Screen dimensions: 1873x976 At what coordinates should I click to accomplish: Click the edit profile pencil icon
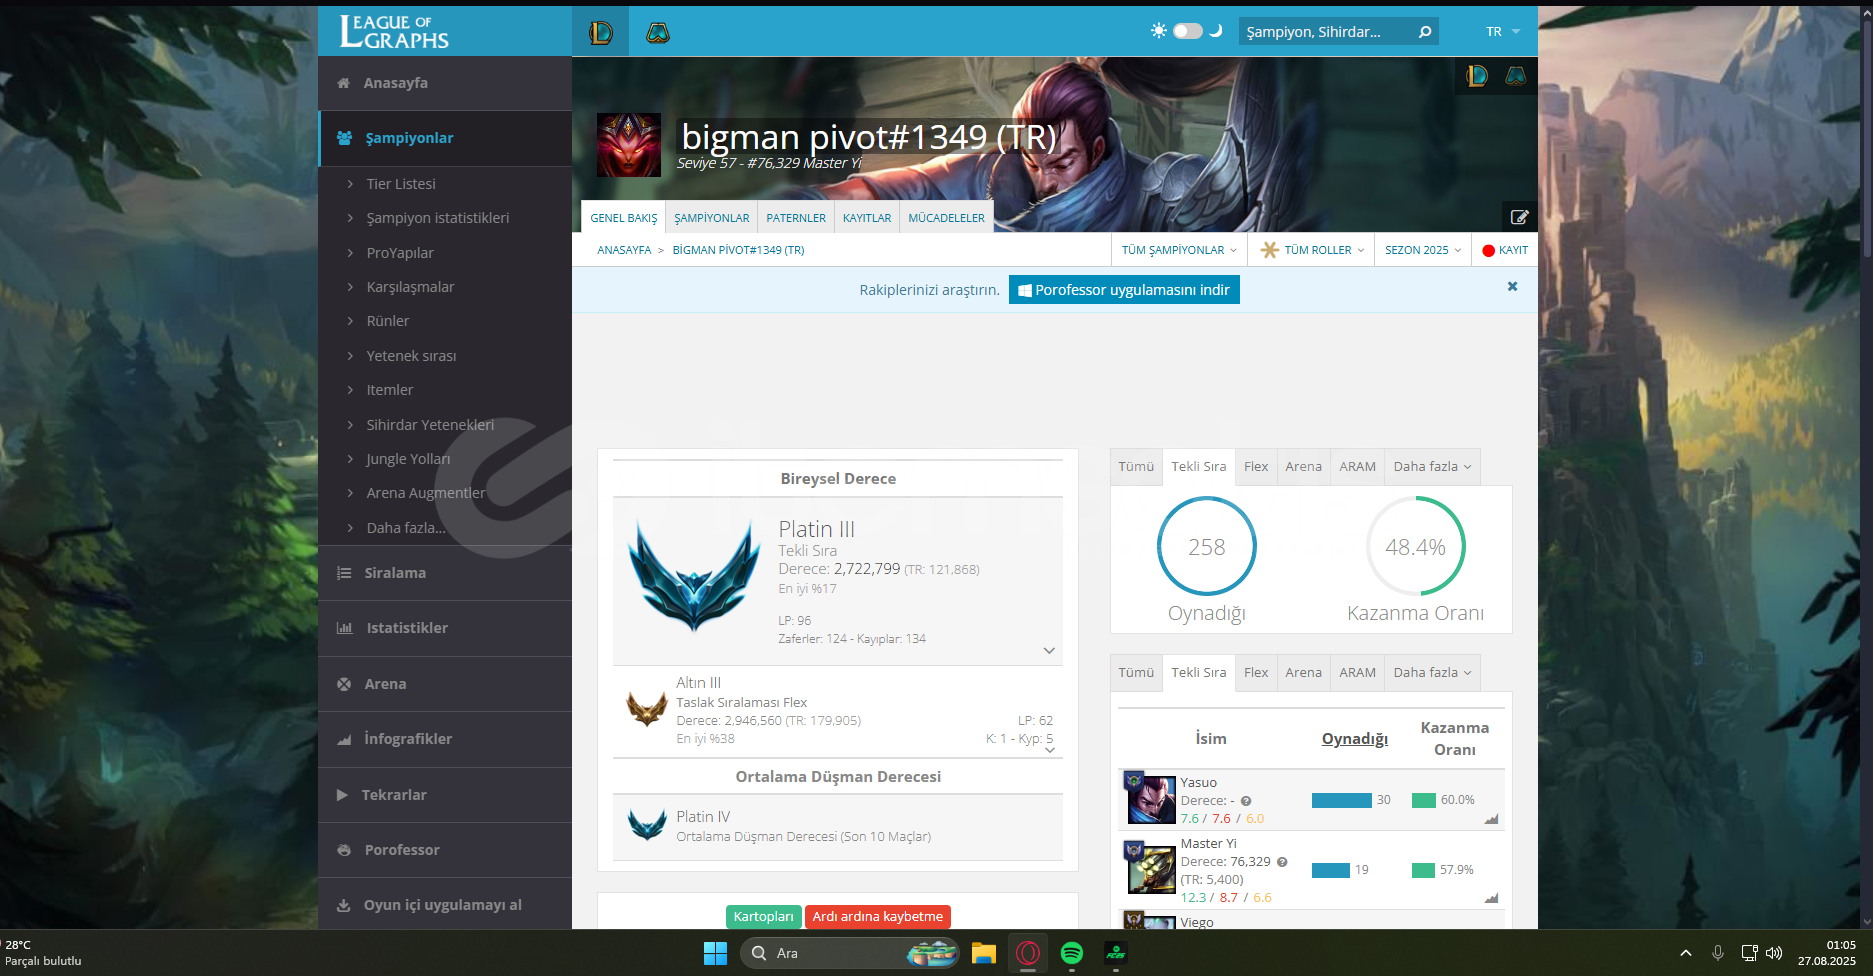tap(1519, 217)
